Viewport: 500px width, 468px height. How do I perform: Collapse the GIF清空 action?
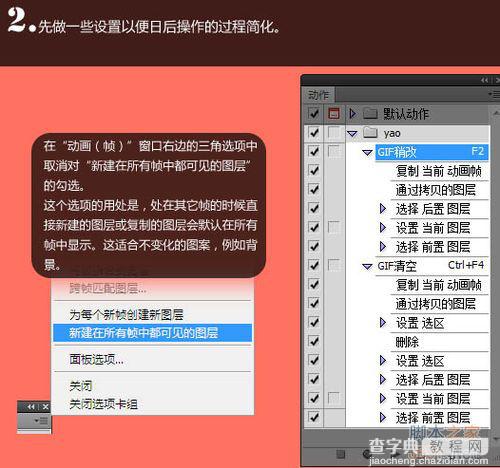click(367, 266)
